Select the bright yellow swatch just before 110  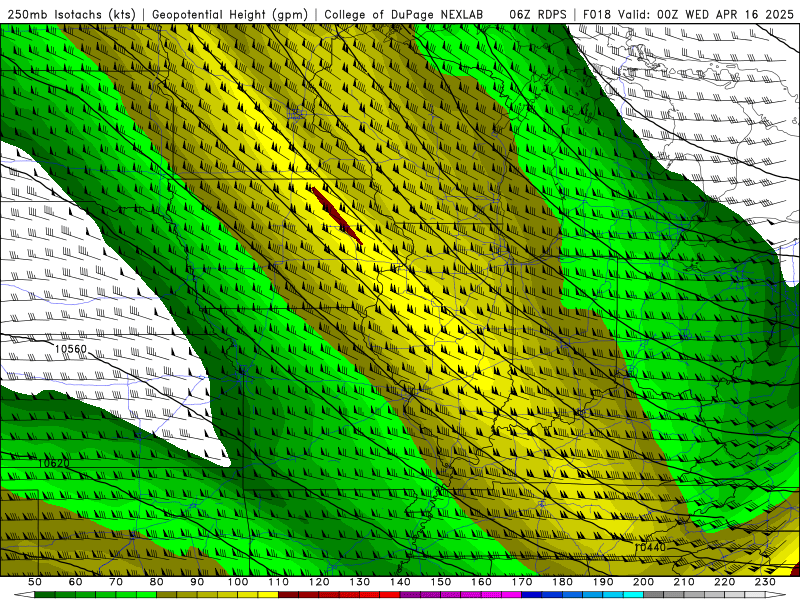pos(268,594)
